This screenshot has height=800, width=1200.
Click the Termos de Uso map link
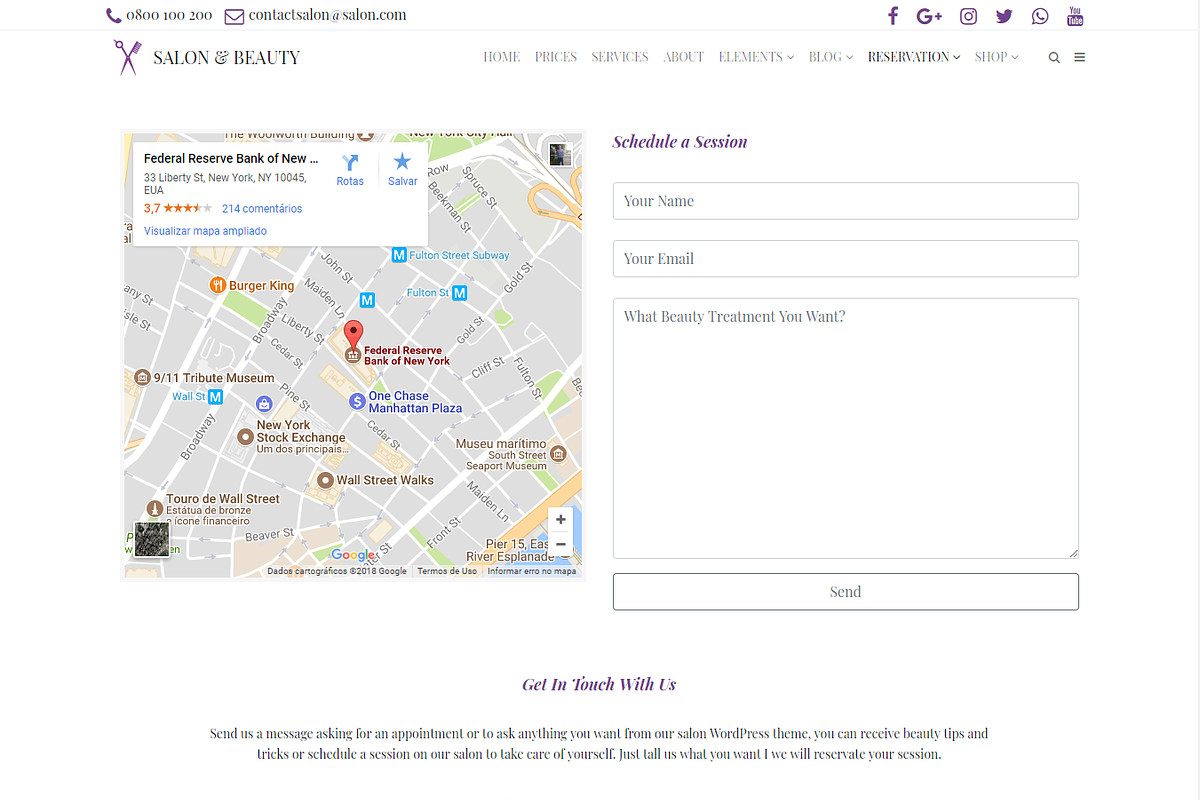click(447, 571)
